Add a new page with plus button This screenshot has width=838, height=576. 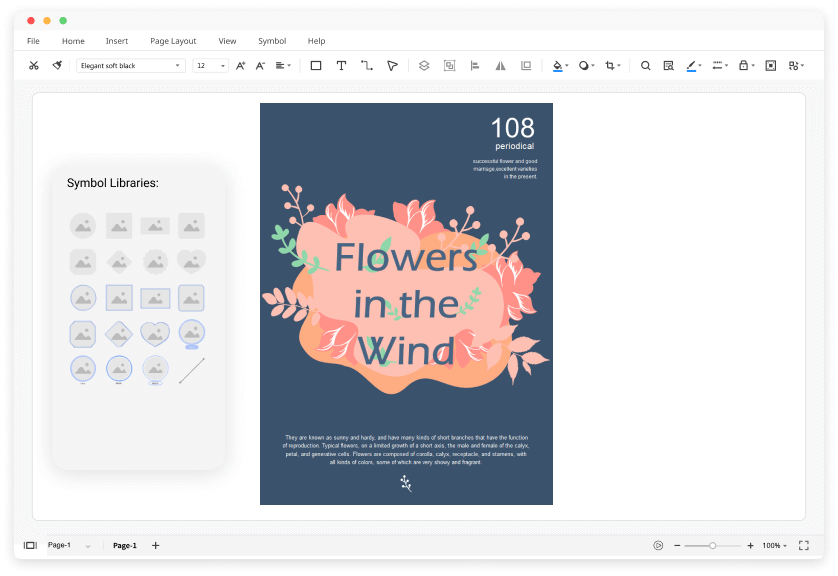coord(155,545)
